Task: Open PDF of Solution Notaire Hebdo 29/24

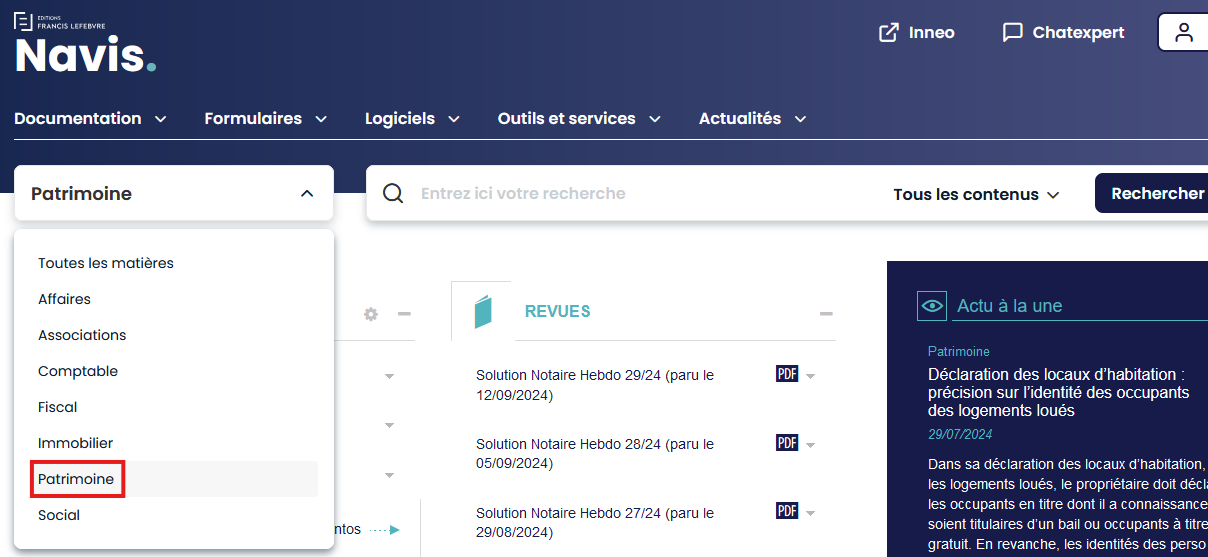Action: click(x=787, y=374)
